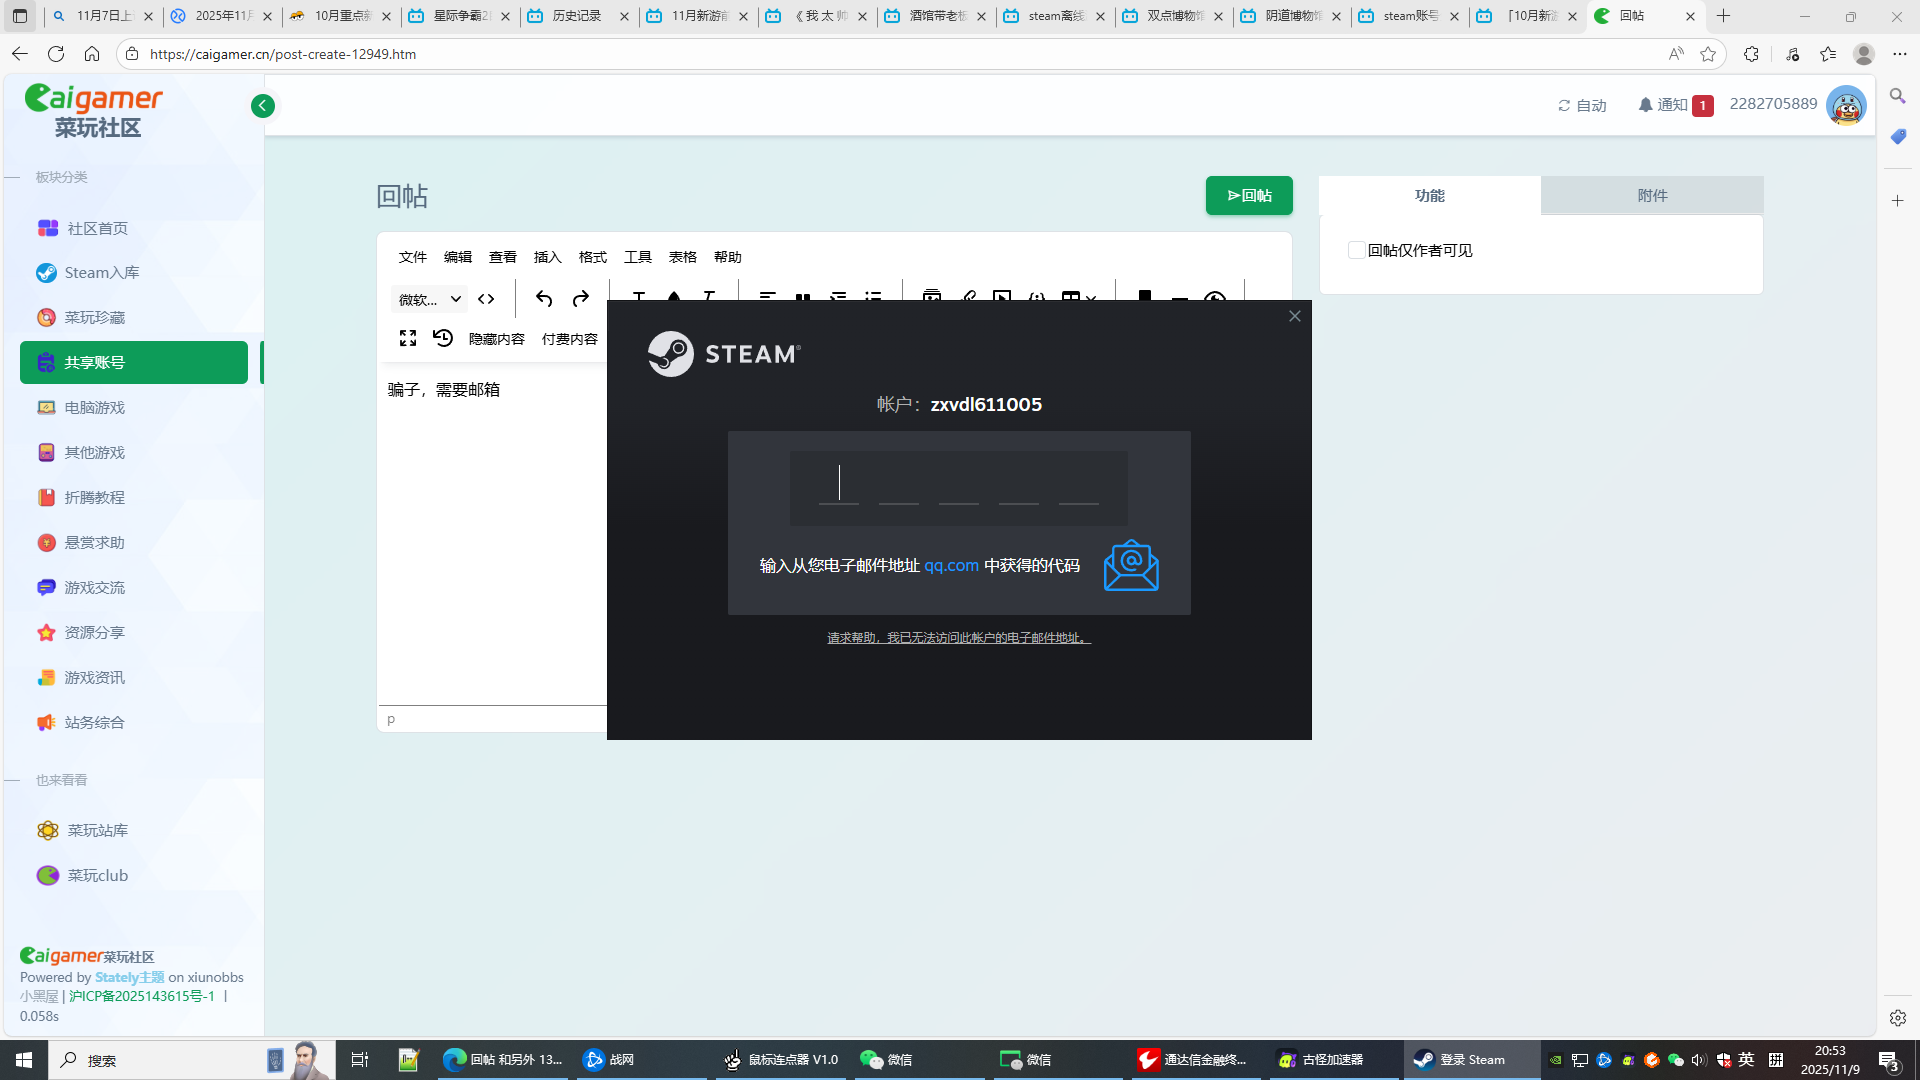Enter fullscreen editor mode
Viewport: 1920px width, 1080px height.
tap(408, 338)
